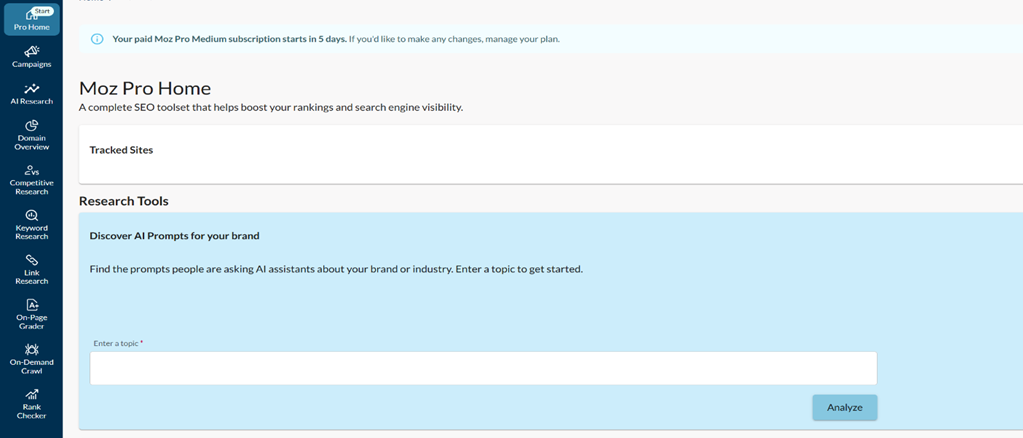Screen dimensions: 1023x438
Task: Open Keyword Research magnifier icon
Action: point(31,215)
